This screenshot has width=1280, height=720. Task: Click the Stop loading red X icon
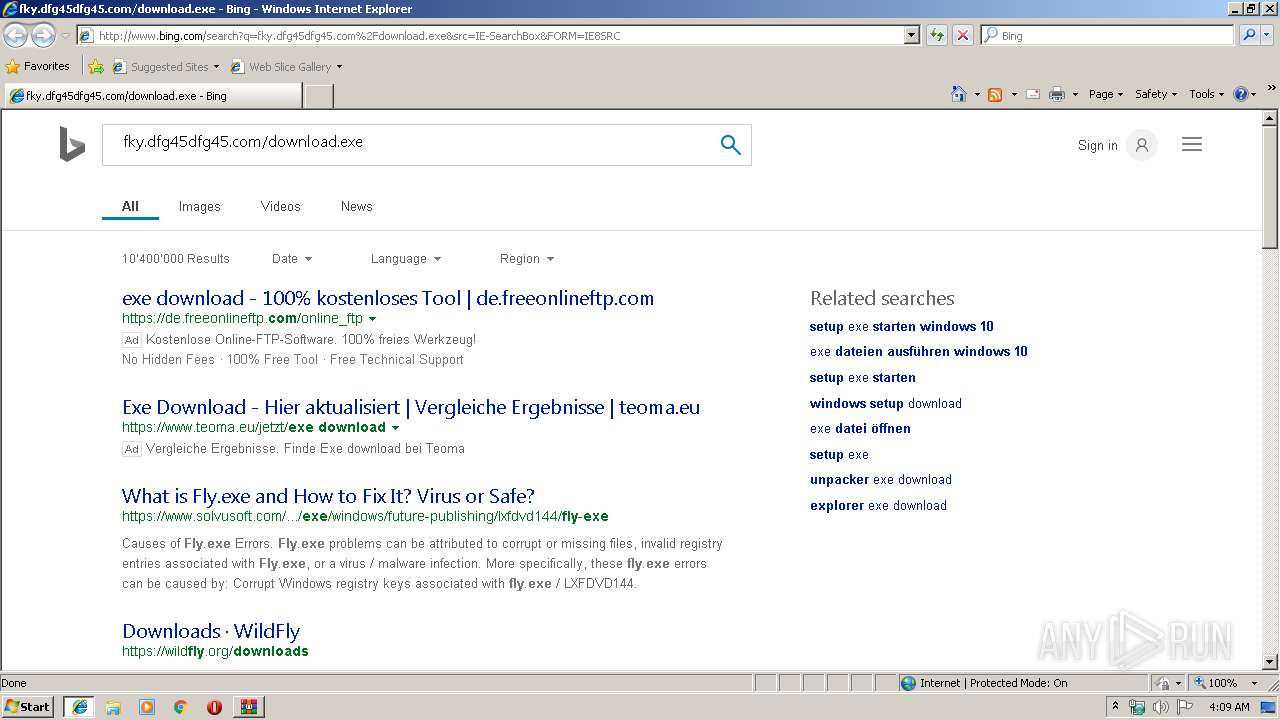[962, 35]
